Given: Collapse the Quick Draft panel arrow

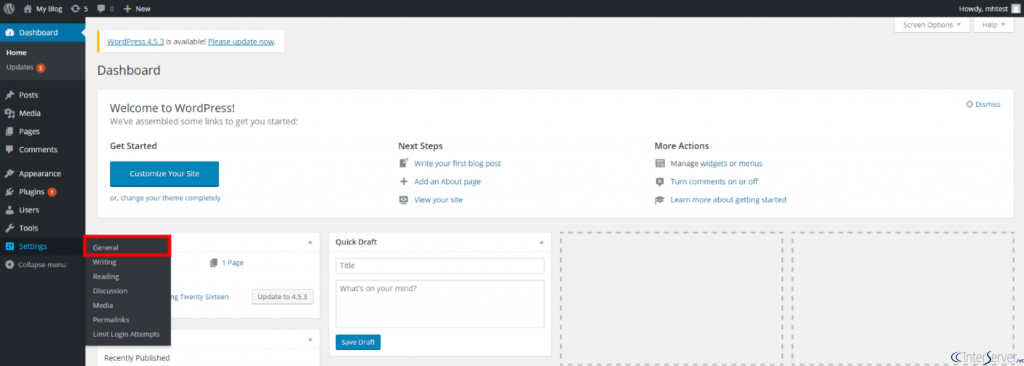Looking at the screenshot, I should point(541,242).
